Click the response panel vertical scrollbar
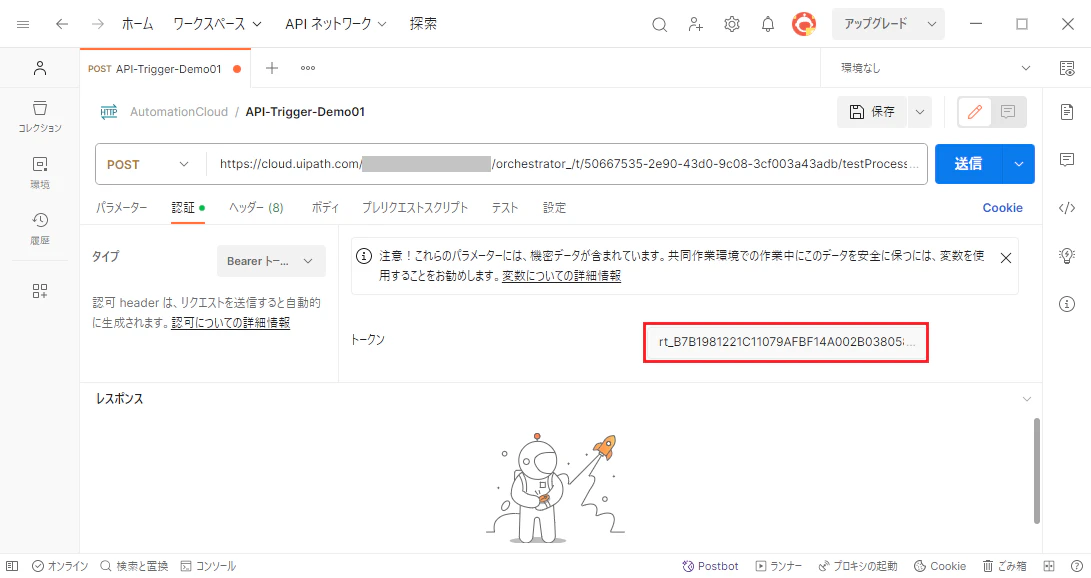This screenshot has height=578, width=1091. [1037, 471]
